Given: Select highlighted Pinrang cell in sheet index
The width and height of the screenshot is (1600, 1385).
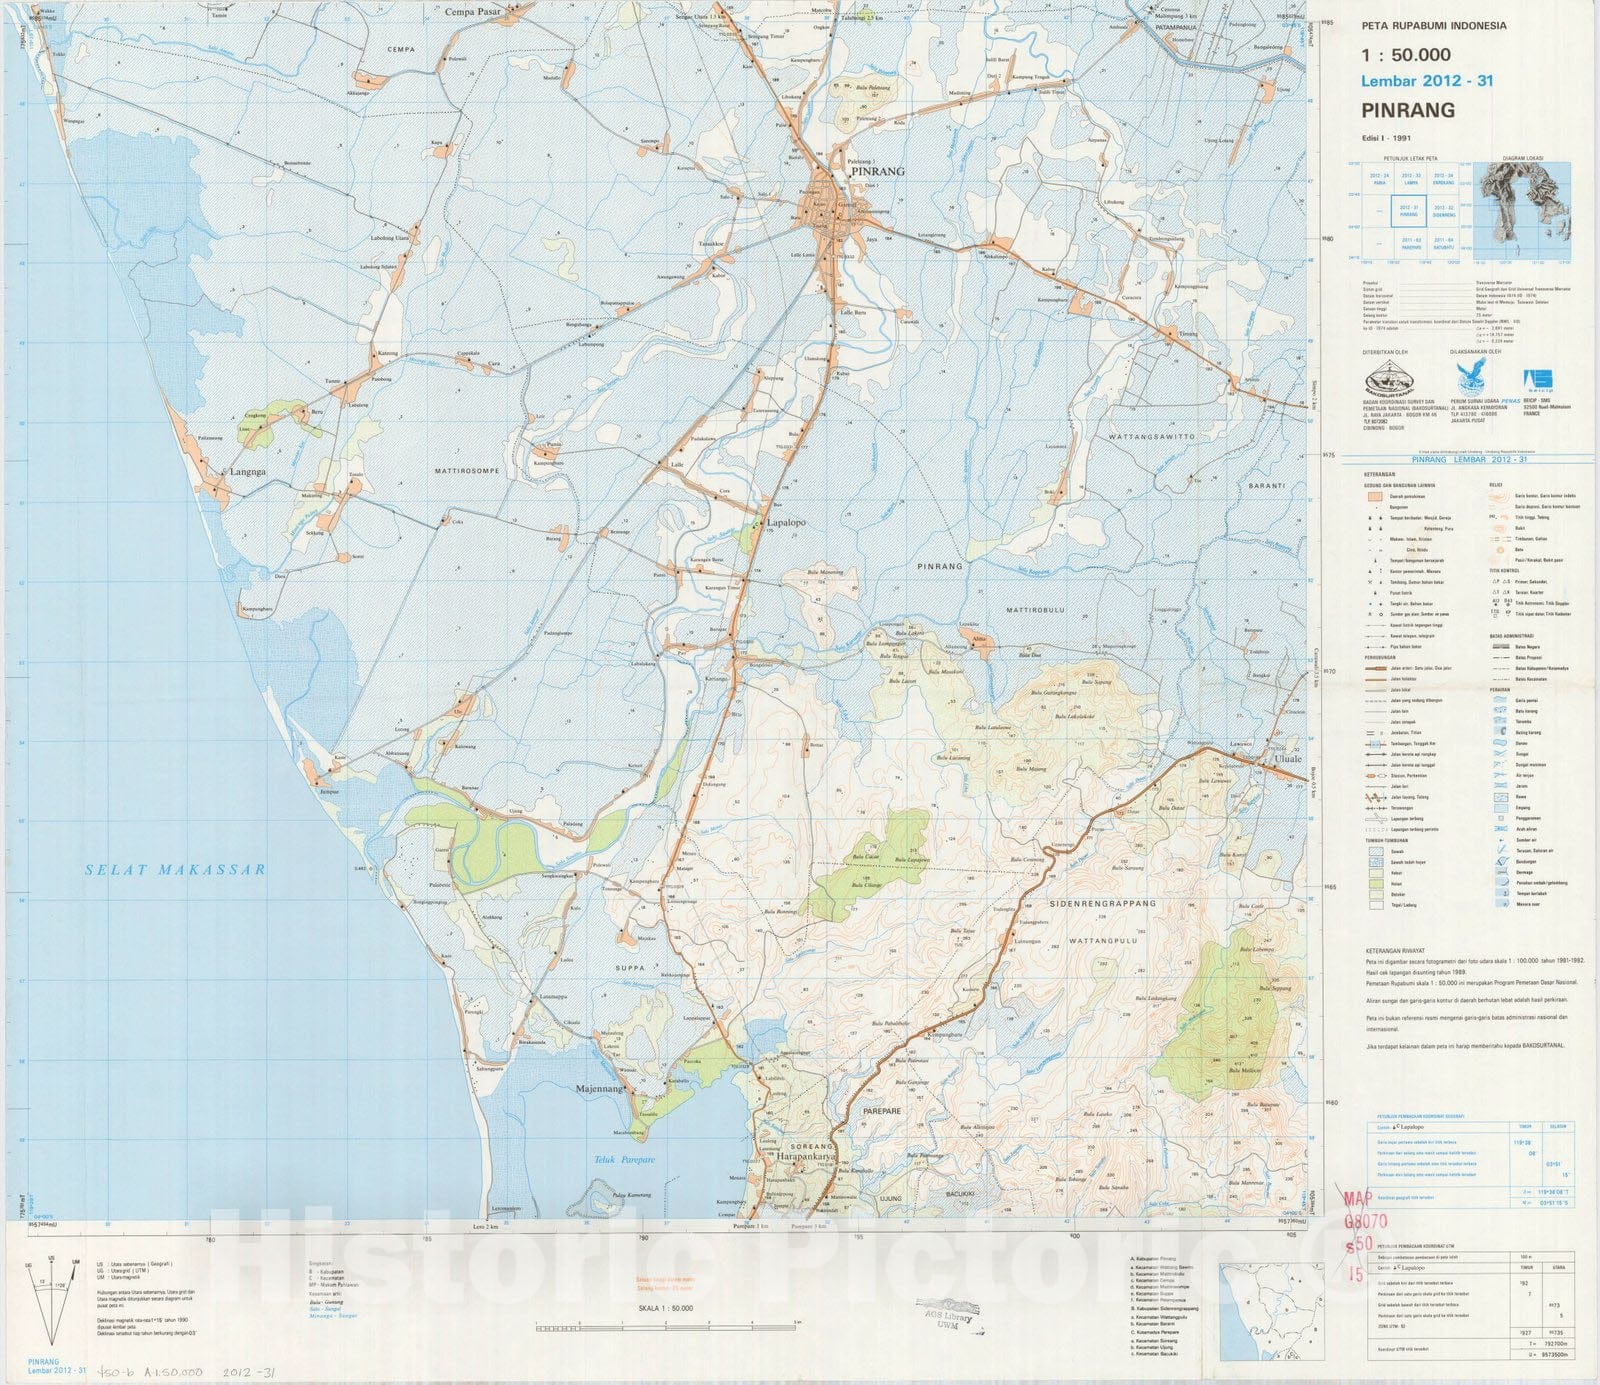Looking at the screenshot, I should (1409, 211).
